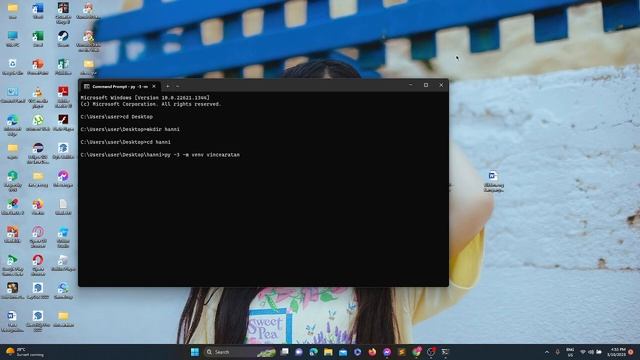The width and height of the screenshot is (640, 360).
Task: Open the Flash Player desktop shortcut
Action: point(63,122)
